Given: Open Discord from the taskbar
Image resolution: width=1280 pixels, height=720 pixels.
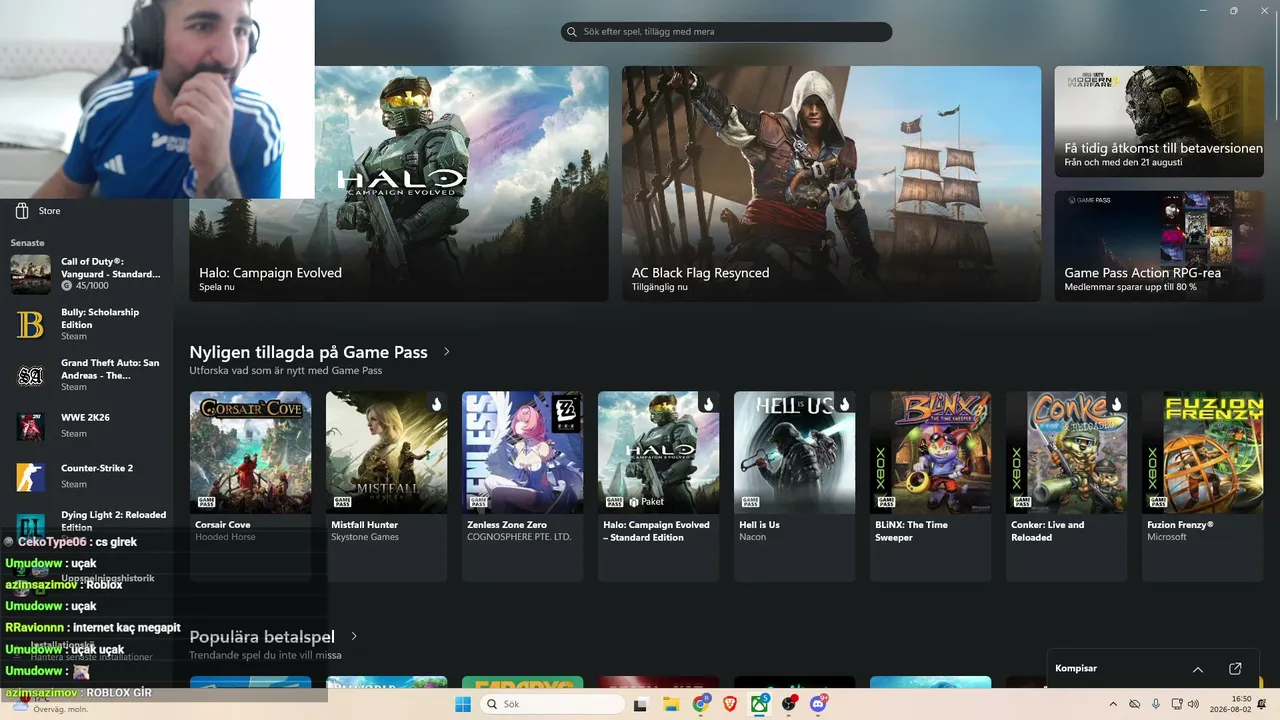Looking at the screenshot, I should coord(819,705).
